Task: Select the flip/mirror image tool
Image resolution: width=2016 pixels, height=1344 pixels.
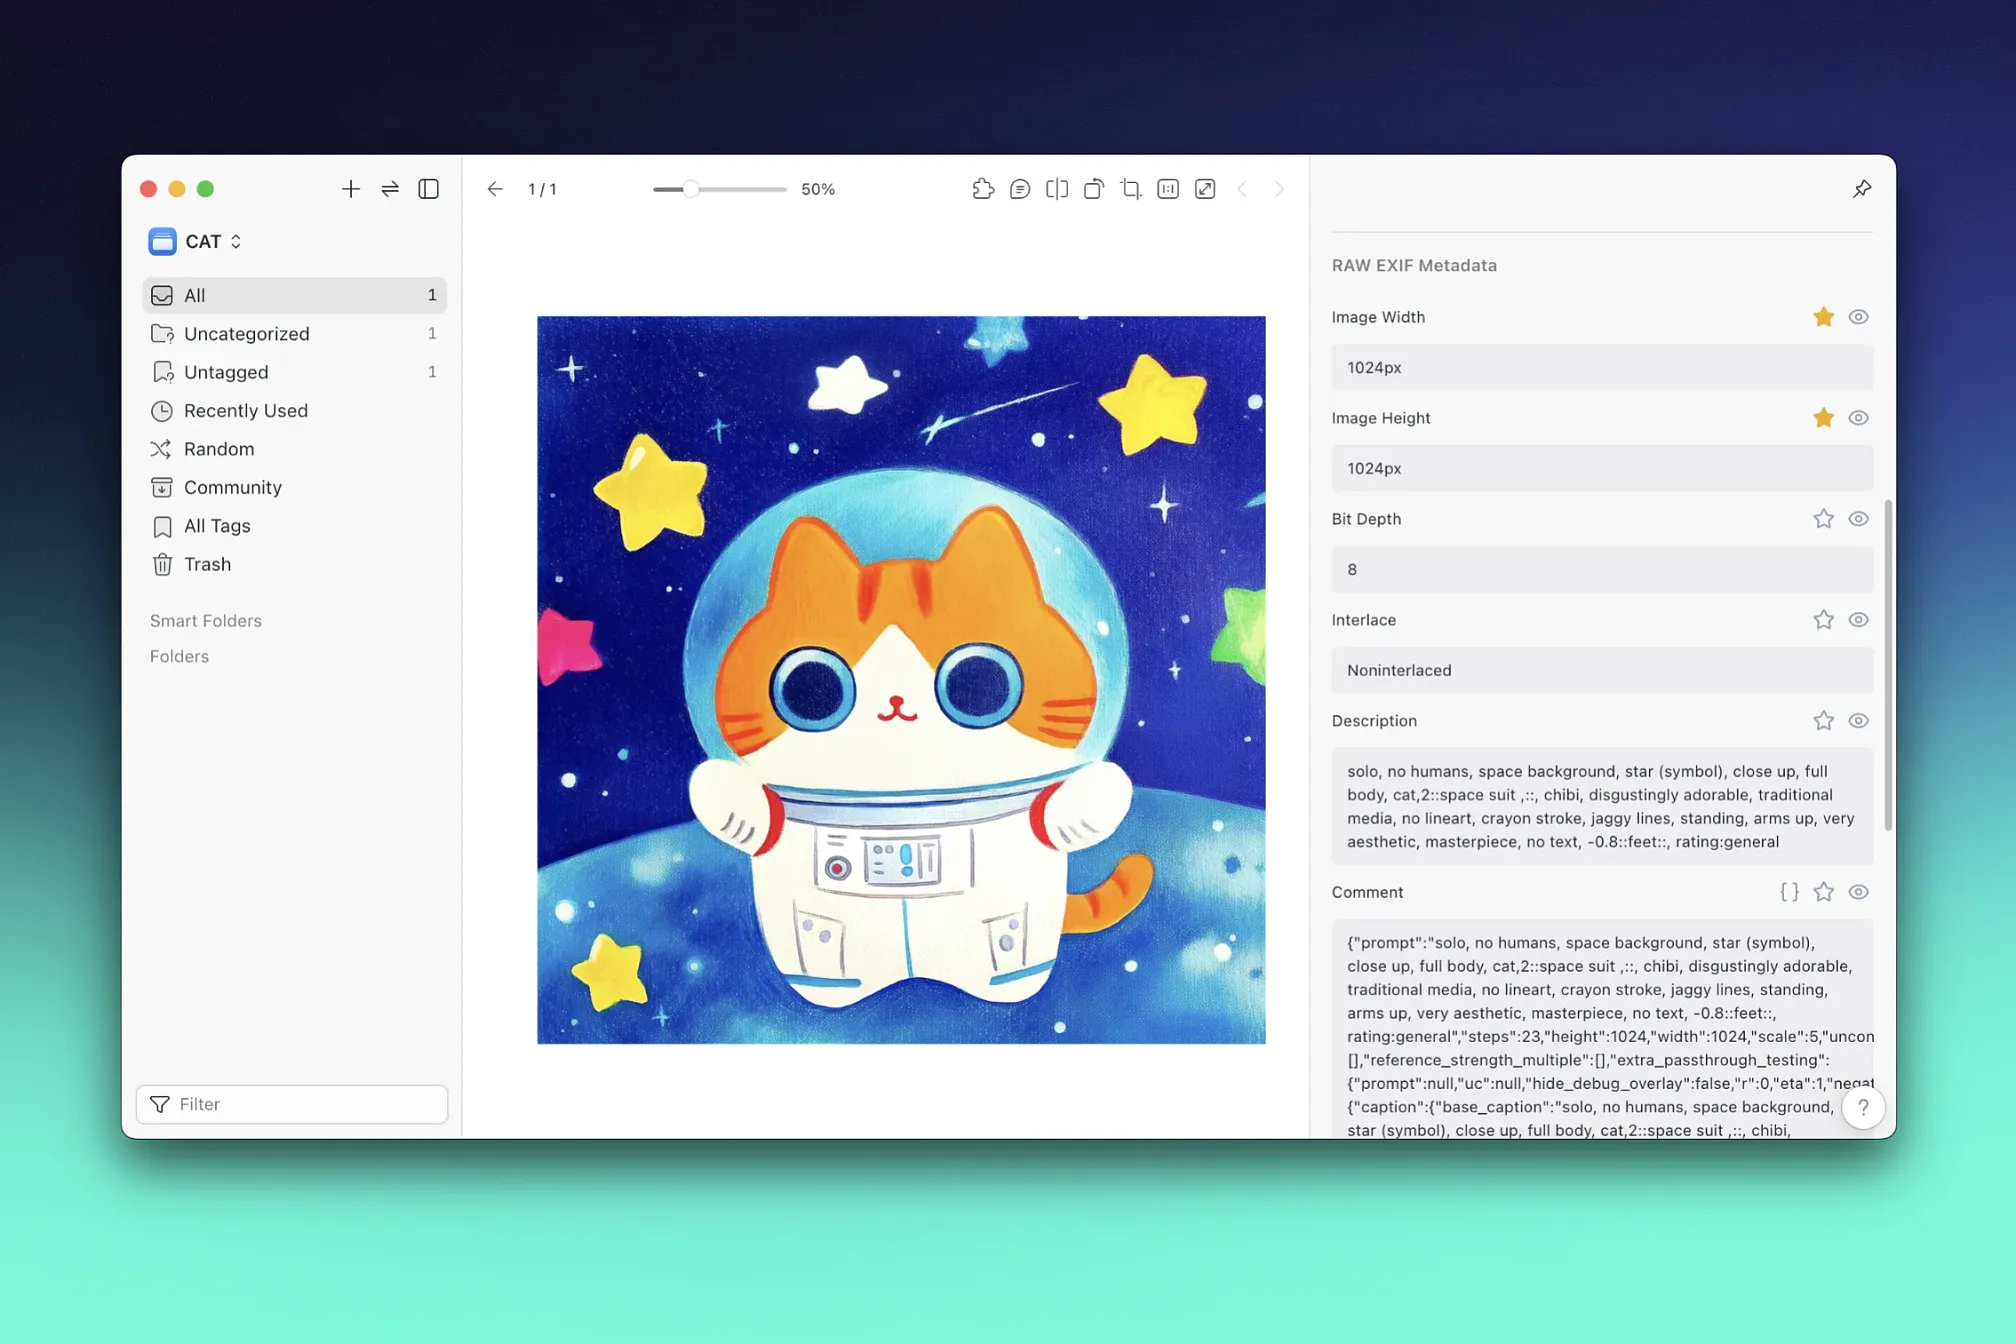Action: pyautogui.click(x=1056, y=189)
